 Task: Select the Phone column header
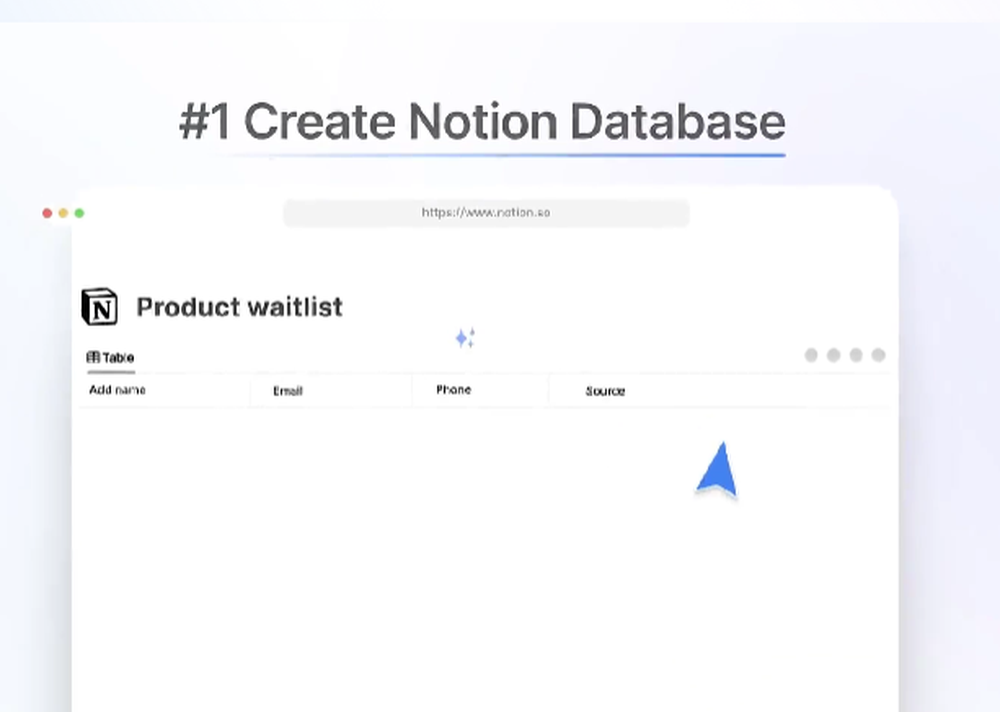453,390
